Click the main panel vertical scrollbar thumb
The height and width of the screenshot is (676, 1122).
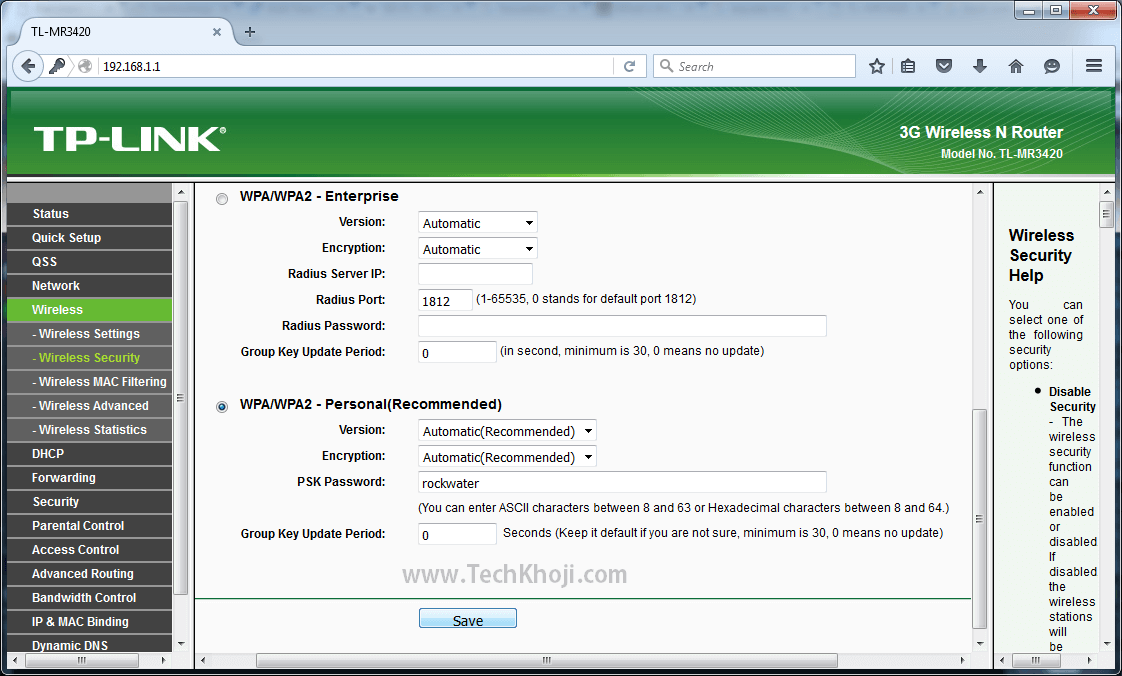pyautogui.click(x=980, y=518)
